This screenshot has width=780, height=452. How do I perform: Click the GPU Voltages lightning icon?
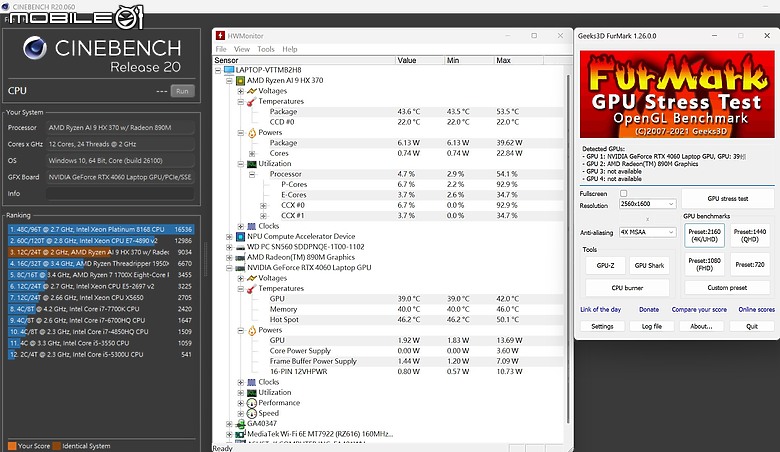point(252,278)
